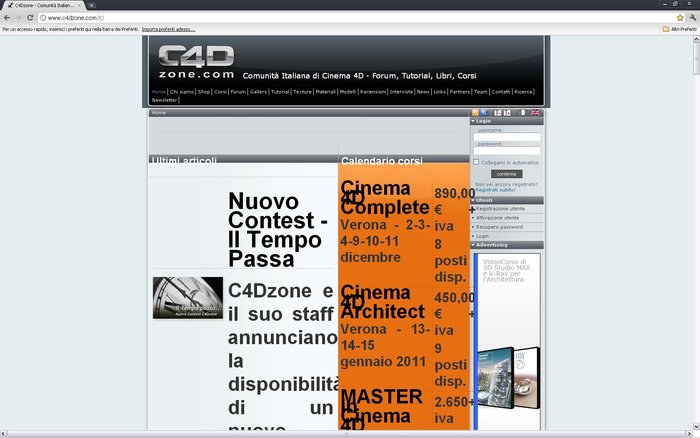Open the Partners menu item

click(459, 92)
